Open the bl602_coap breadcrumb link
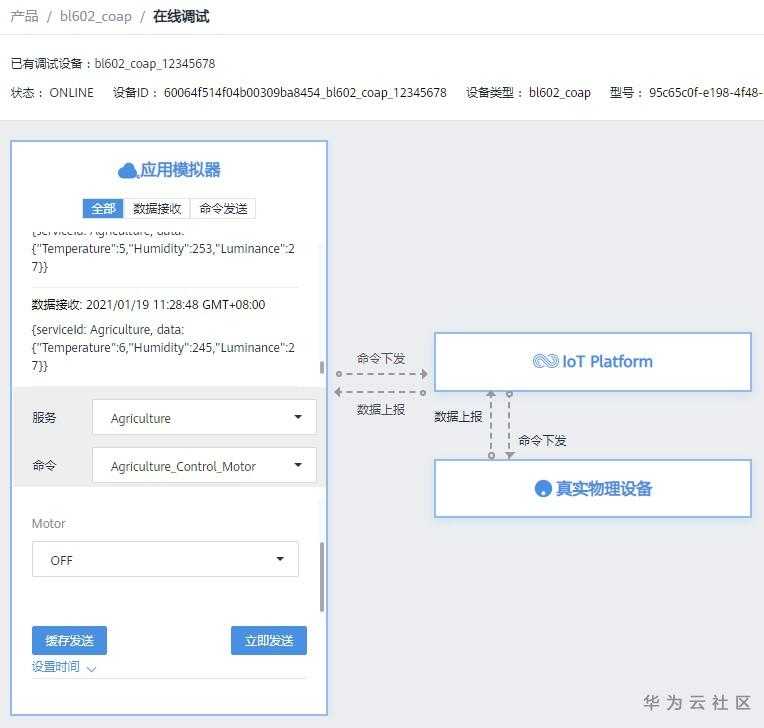The height and width of the screenshot is (728, 764). tap(96, 17)
